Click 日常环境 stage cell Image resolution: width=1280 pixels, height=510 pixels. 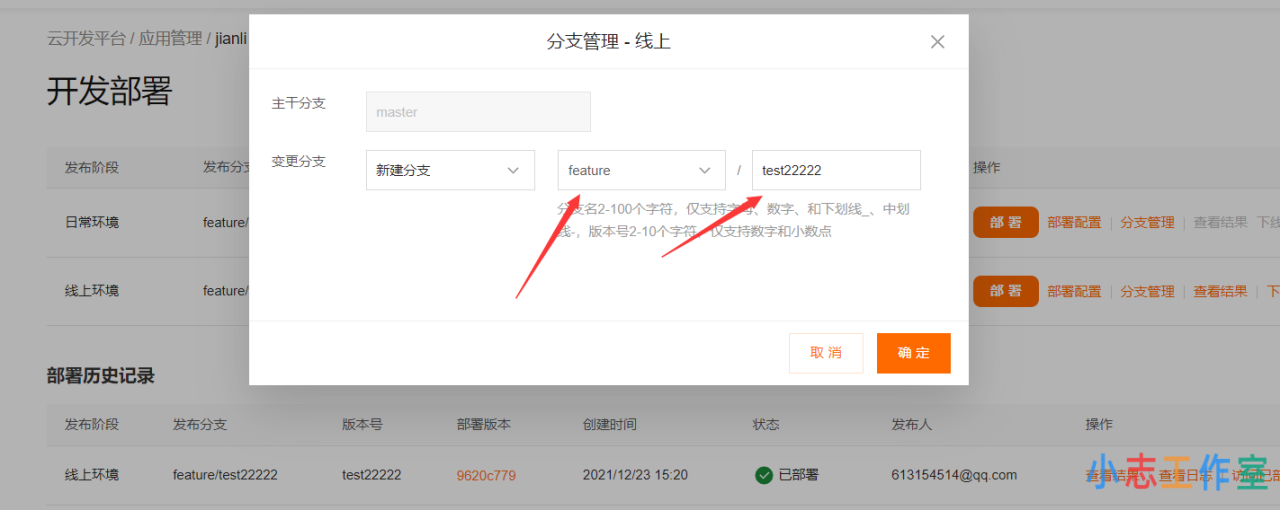coord(92,222)
